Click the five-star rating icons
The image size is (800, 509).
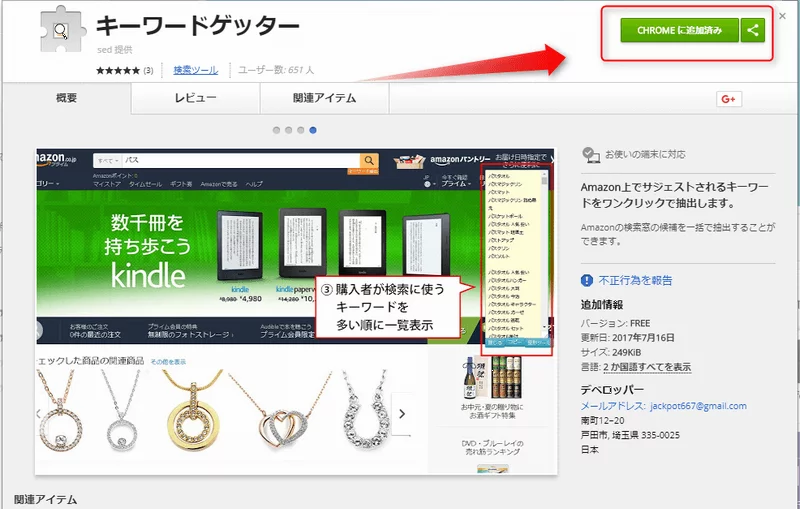coord(117,70)
